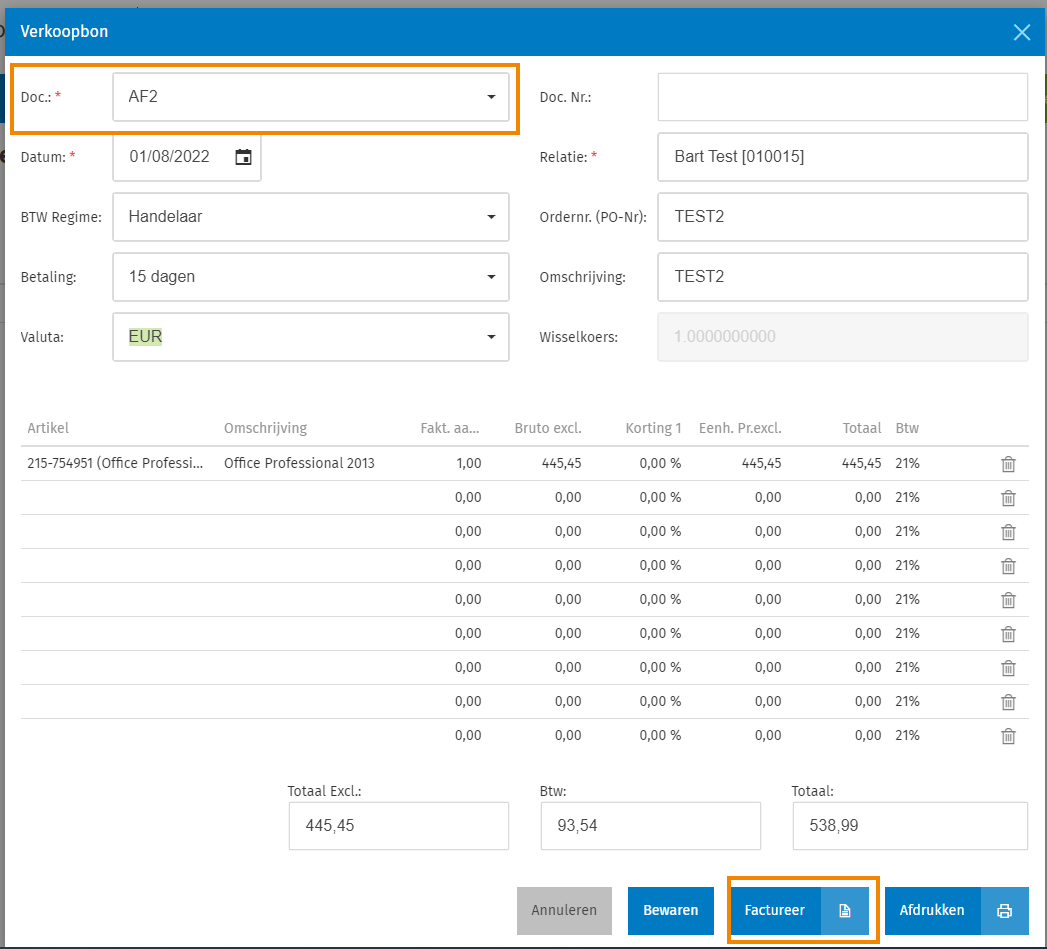Viewport: 1047px width, 949px height.
Task: Click the Btw total field 93,54
Action: pyautogui.click(x=650, y=826)
